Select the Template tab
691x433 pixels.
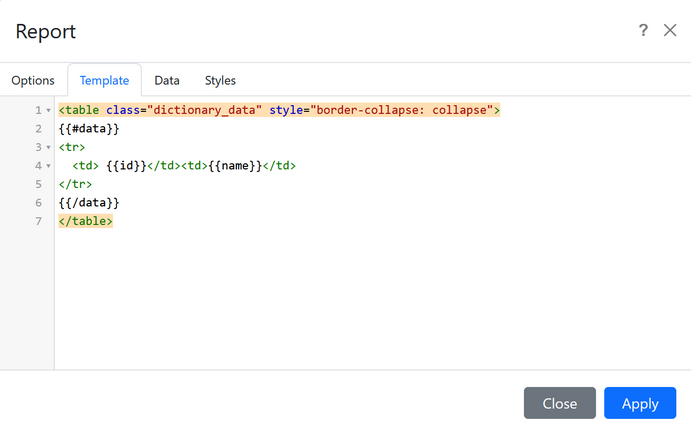click(x=104, y=80)
